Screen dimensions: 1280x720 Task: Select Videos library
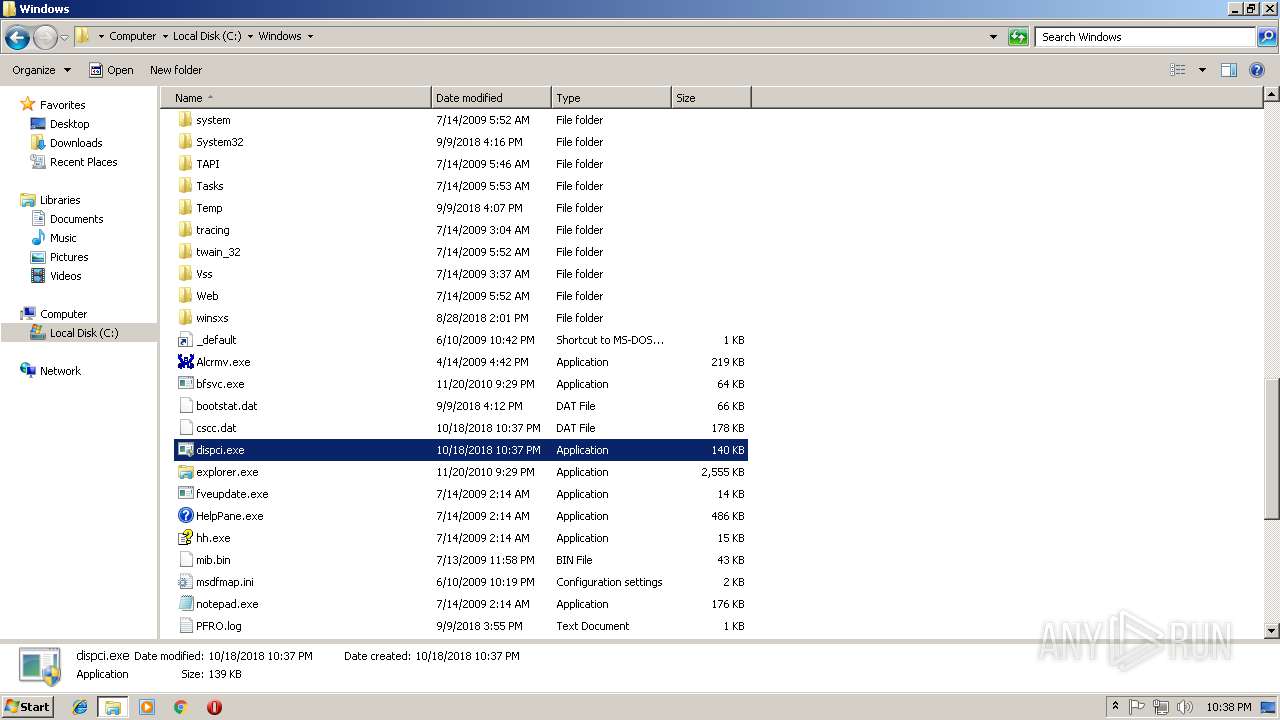[x=66, y=276]
